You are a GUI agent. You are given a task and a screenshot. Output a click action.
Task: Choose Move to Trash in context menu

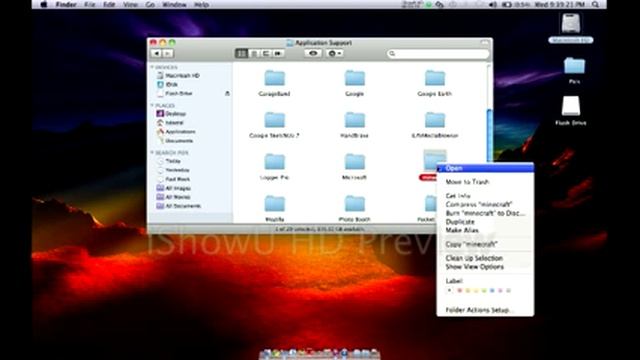point(485,182)
